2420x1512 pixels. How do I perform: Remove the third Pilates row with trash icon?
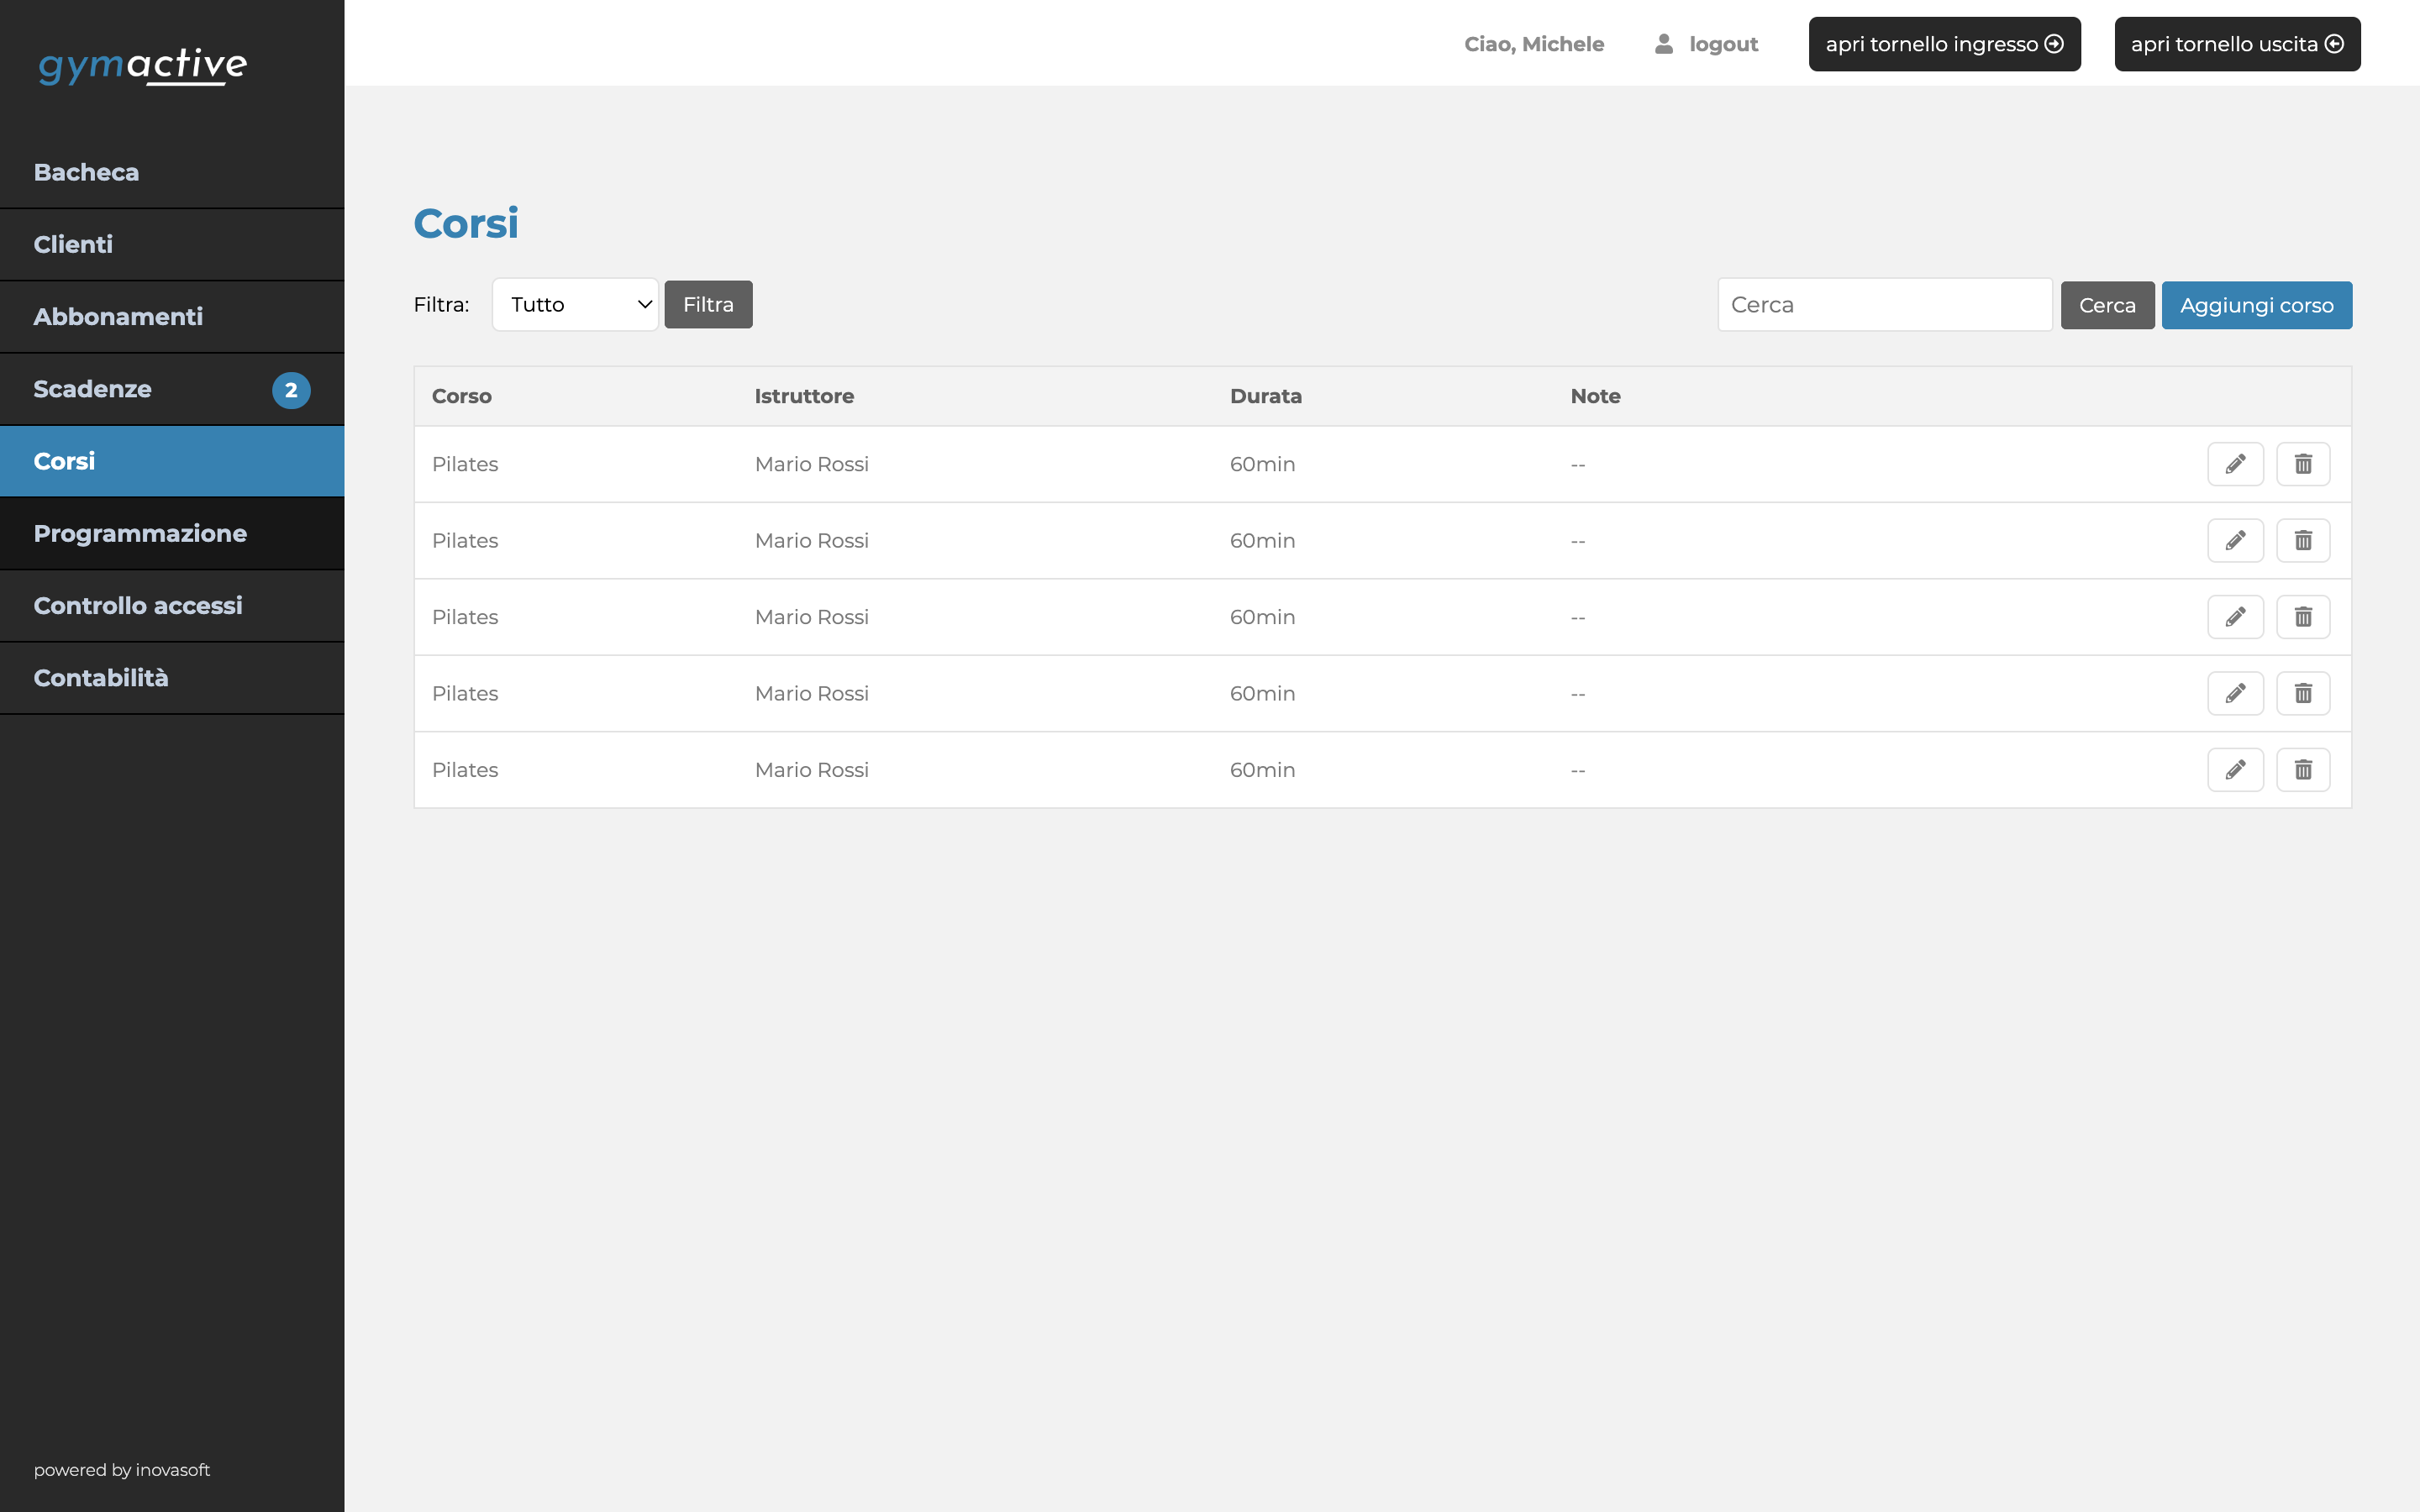2303,617
